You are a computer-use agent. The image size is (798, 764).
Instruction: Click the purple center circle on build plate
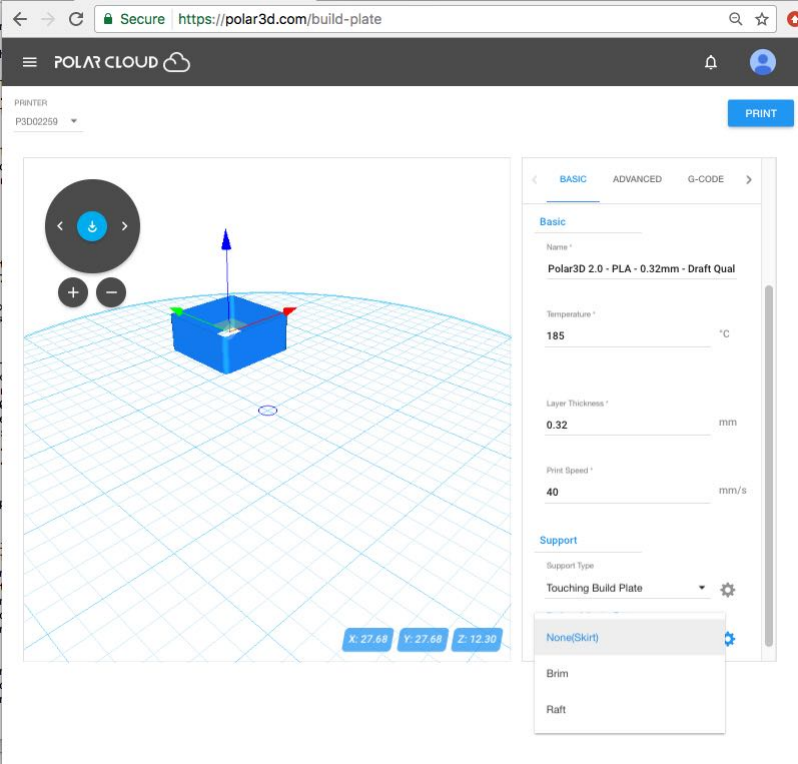point(268,410)
